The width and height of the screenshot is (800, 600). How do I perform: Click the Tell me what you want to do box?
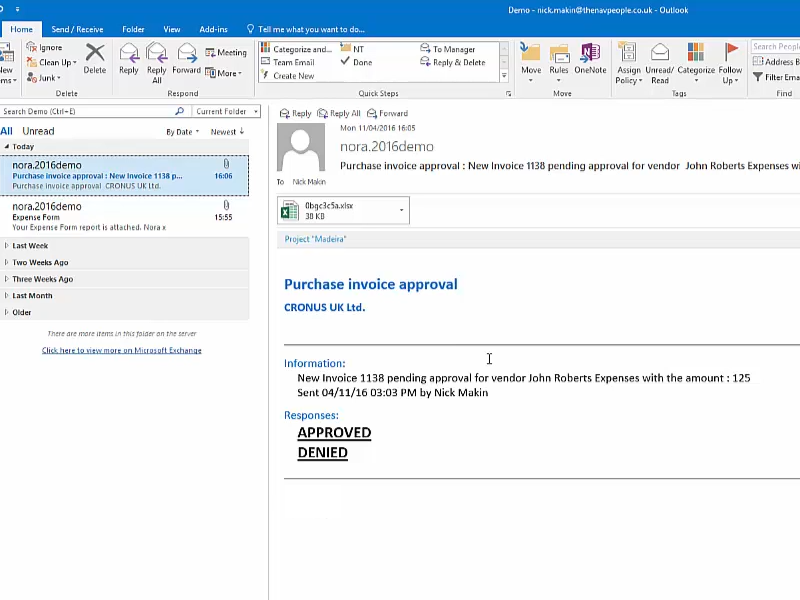click(306, 29)
